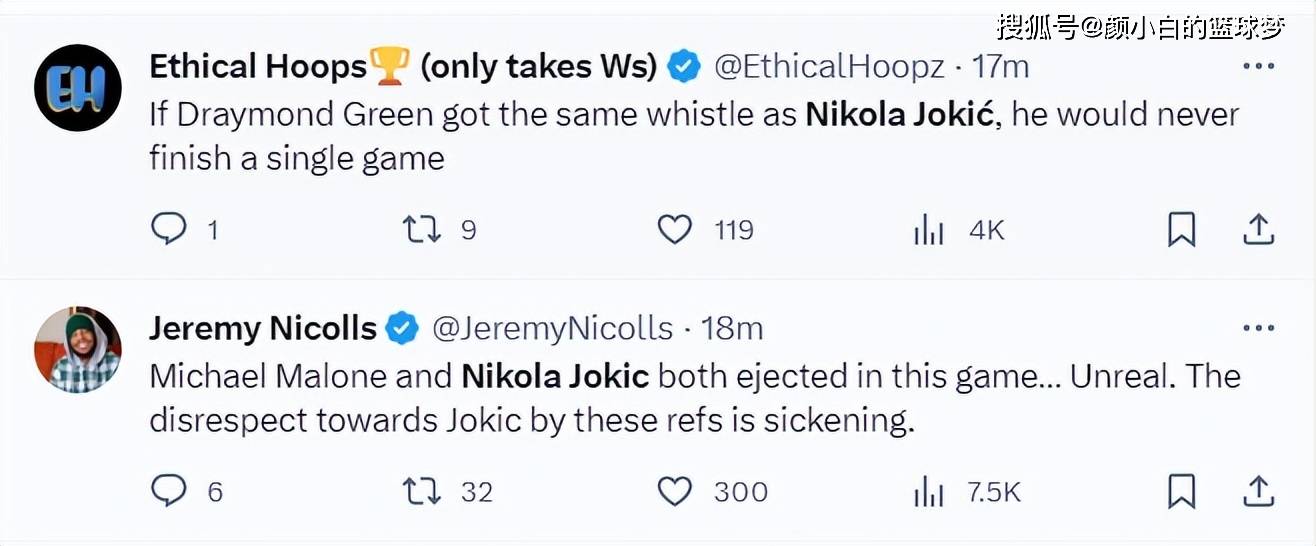Open the 17m timestamp link

pos(1001,67)
